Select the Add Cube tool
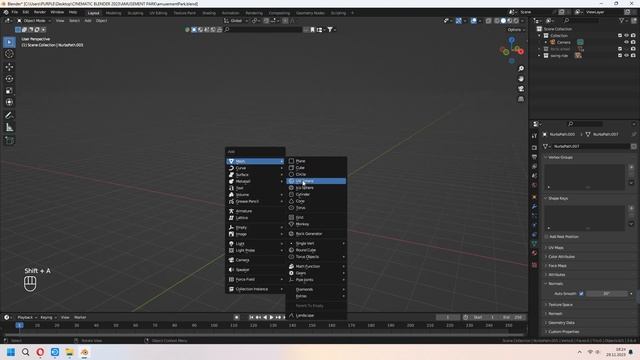640x360 pixels. 9,140
